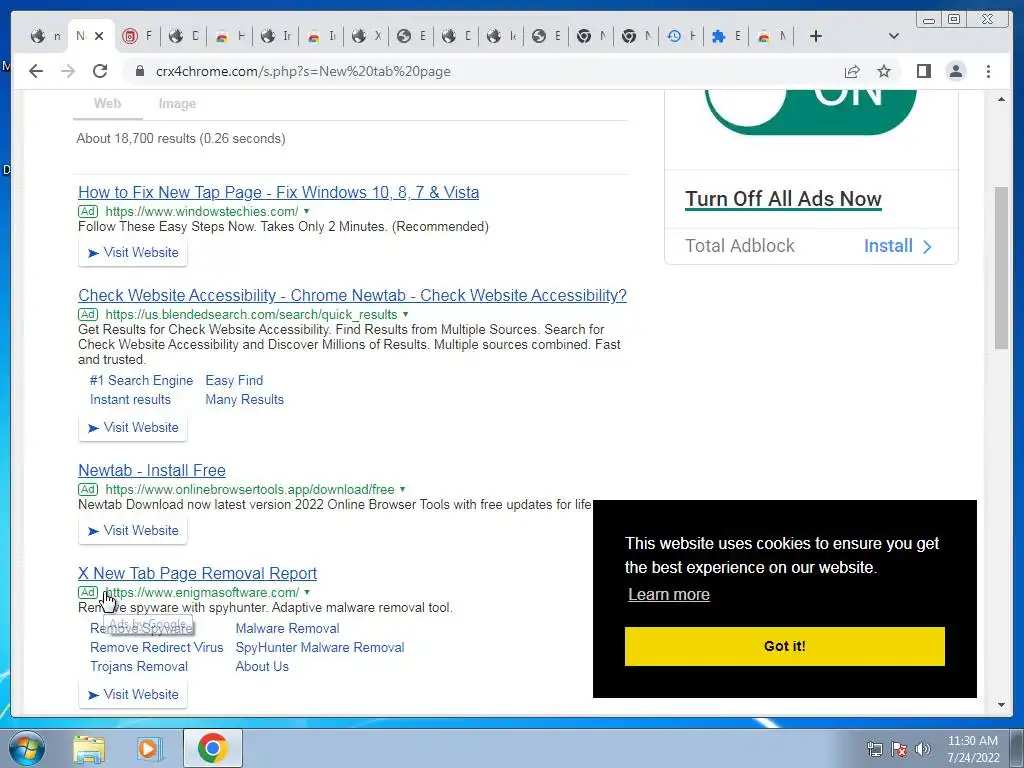This screenshot has height=768, width=1024.
Task: Open the 'Remove Redirect Virus' sitelink
Action: (x=156, y=647)
